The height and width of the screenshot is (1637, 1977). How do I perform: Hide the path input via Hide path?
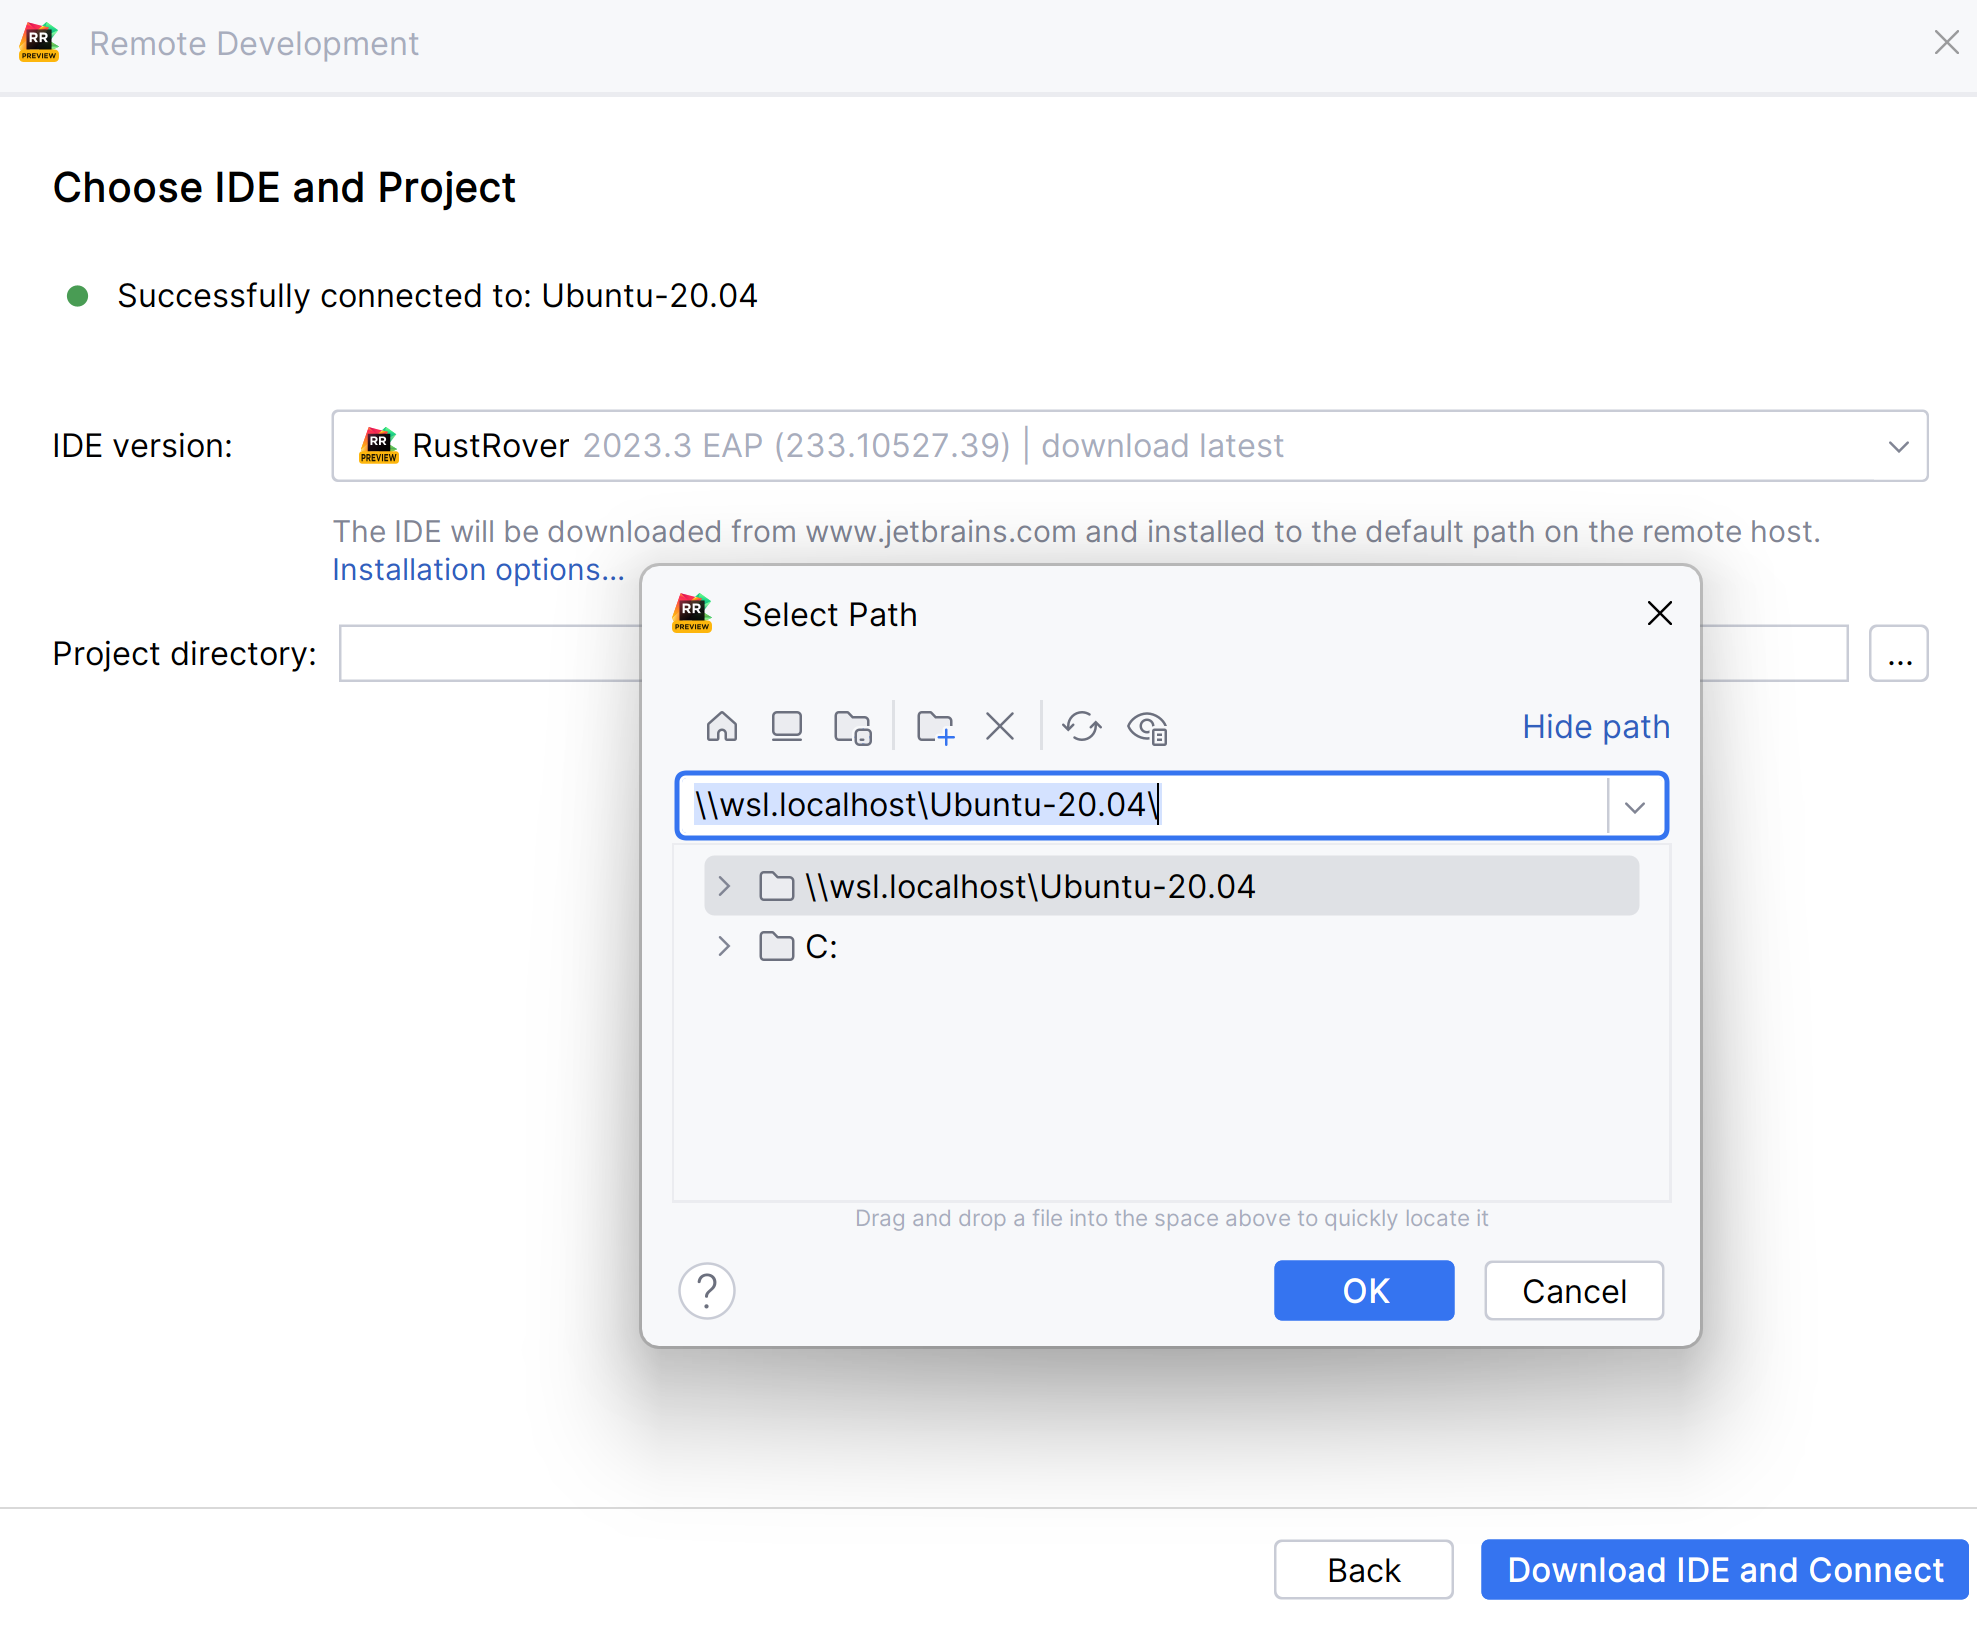[1595, 727]
